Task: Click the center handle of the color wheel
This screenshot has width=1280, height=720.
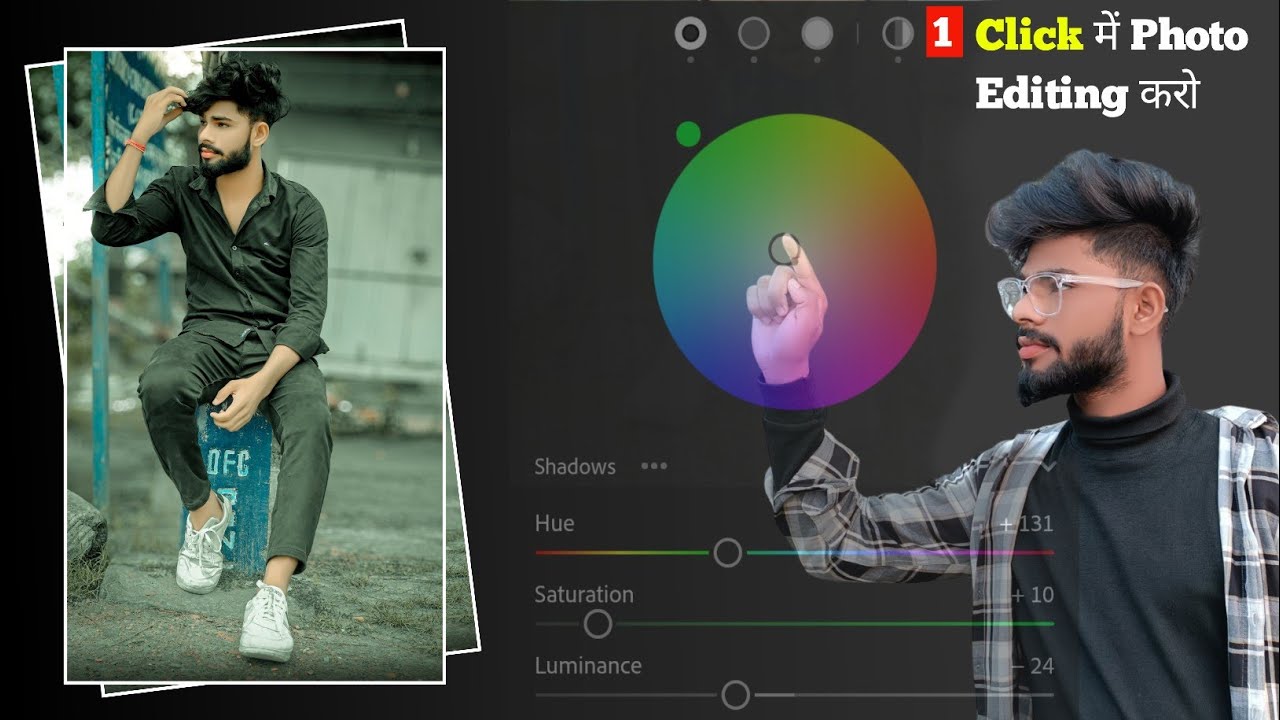Action: pos(783,249)
